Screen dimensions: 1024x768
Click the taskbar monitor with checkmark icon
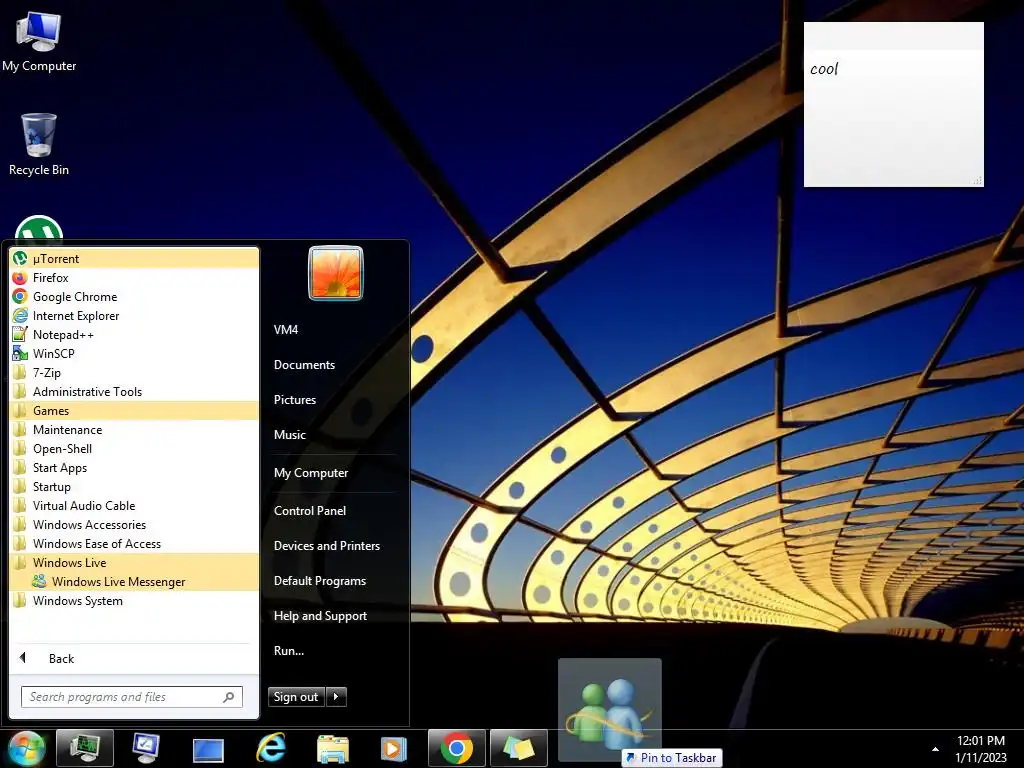pos(146,748)
